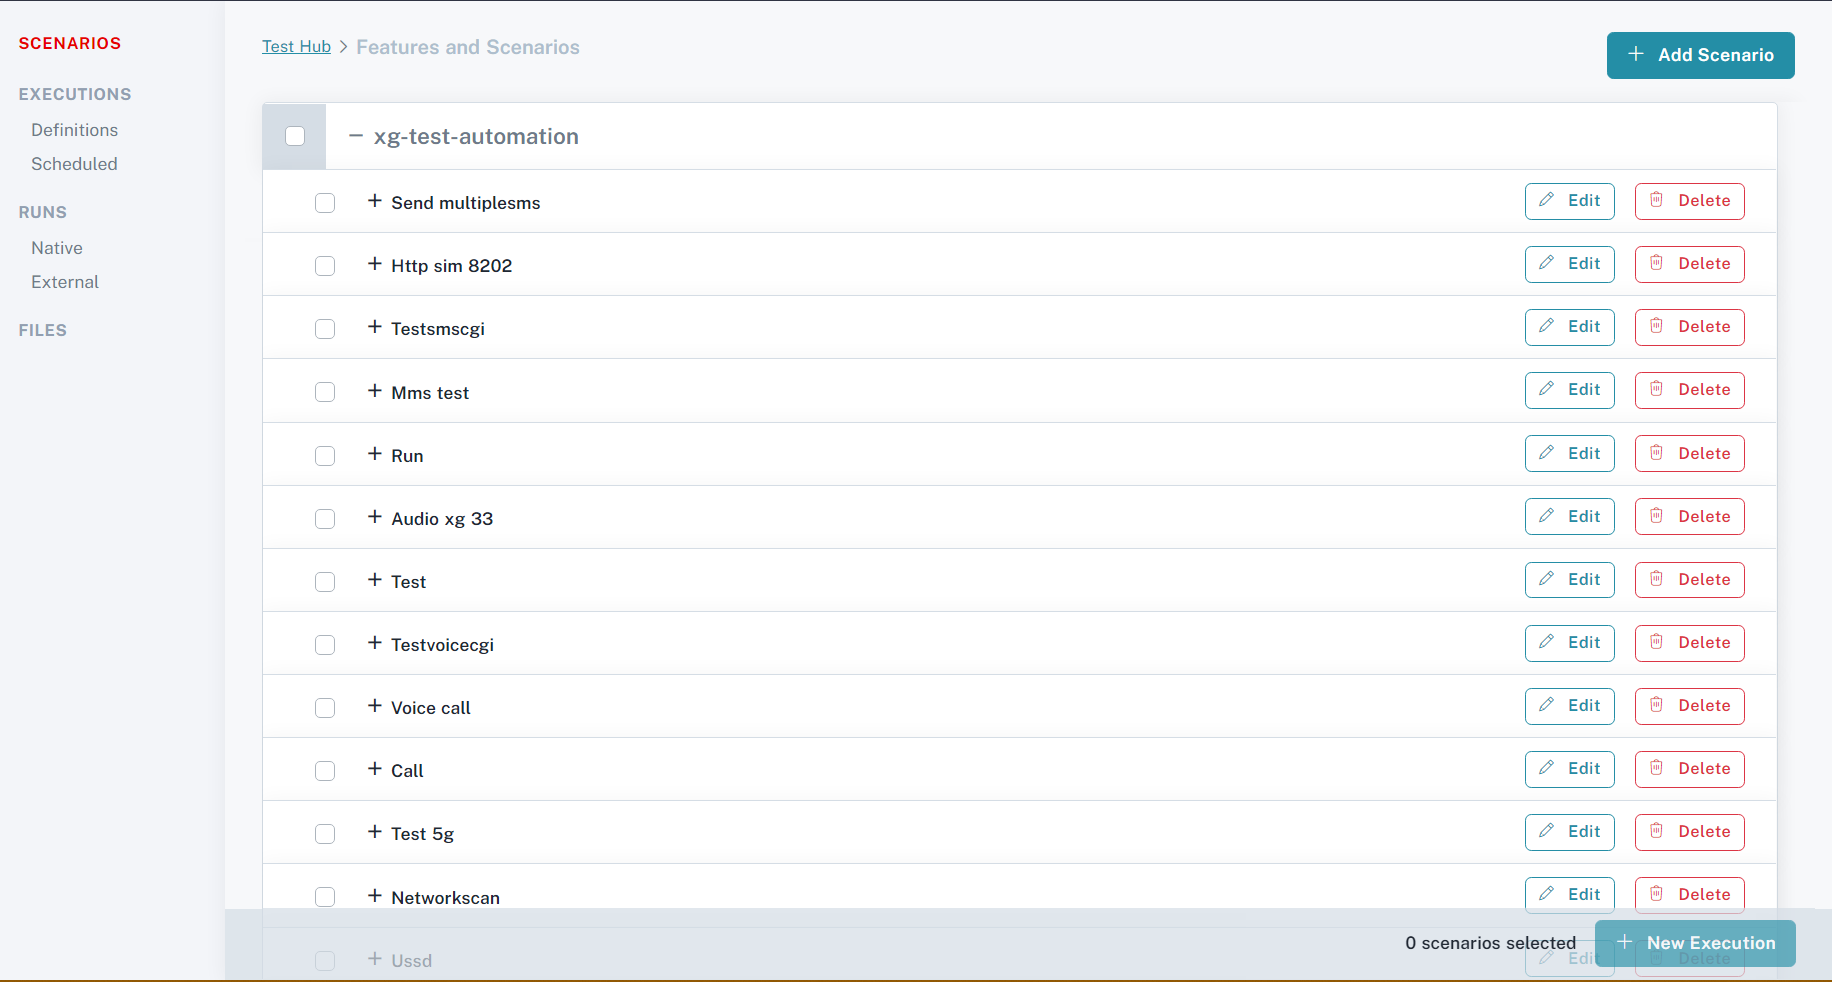Open the Files section in sidebar

click(x=43, y=330)
